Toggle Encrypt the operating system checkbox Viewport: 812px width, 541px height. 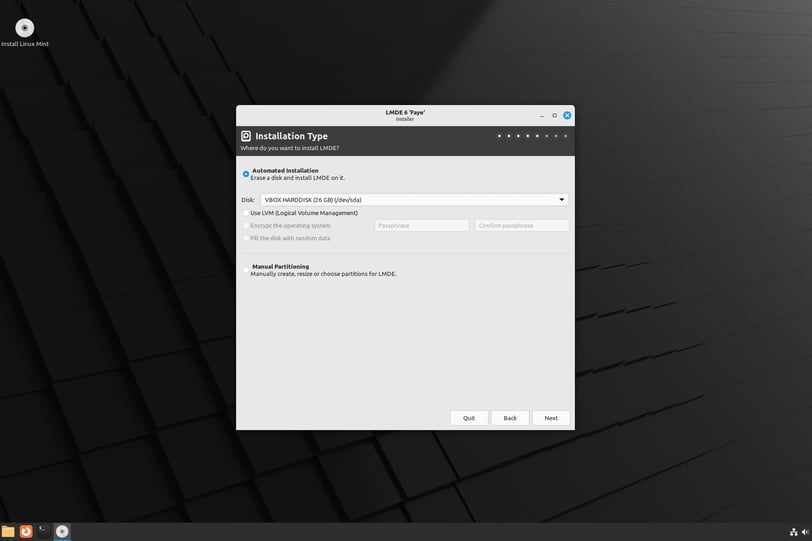(246, 226)
